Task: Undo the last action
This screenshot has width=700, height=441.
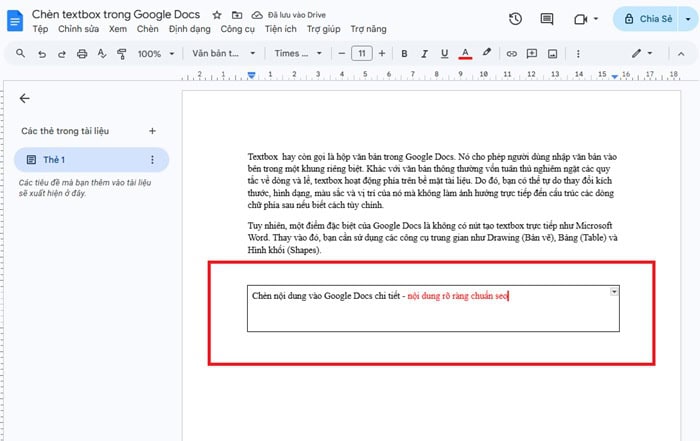Action: coord(42,54)
